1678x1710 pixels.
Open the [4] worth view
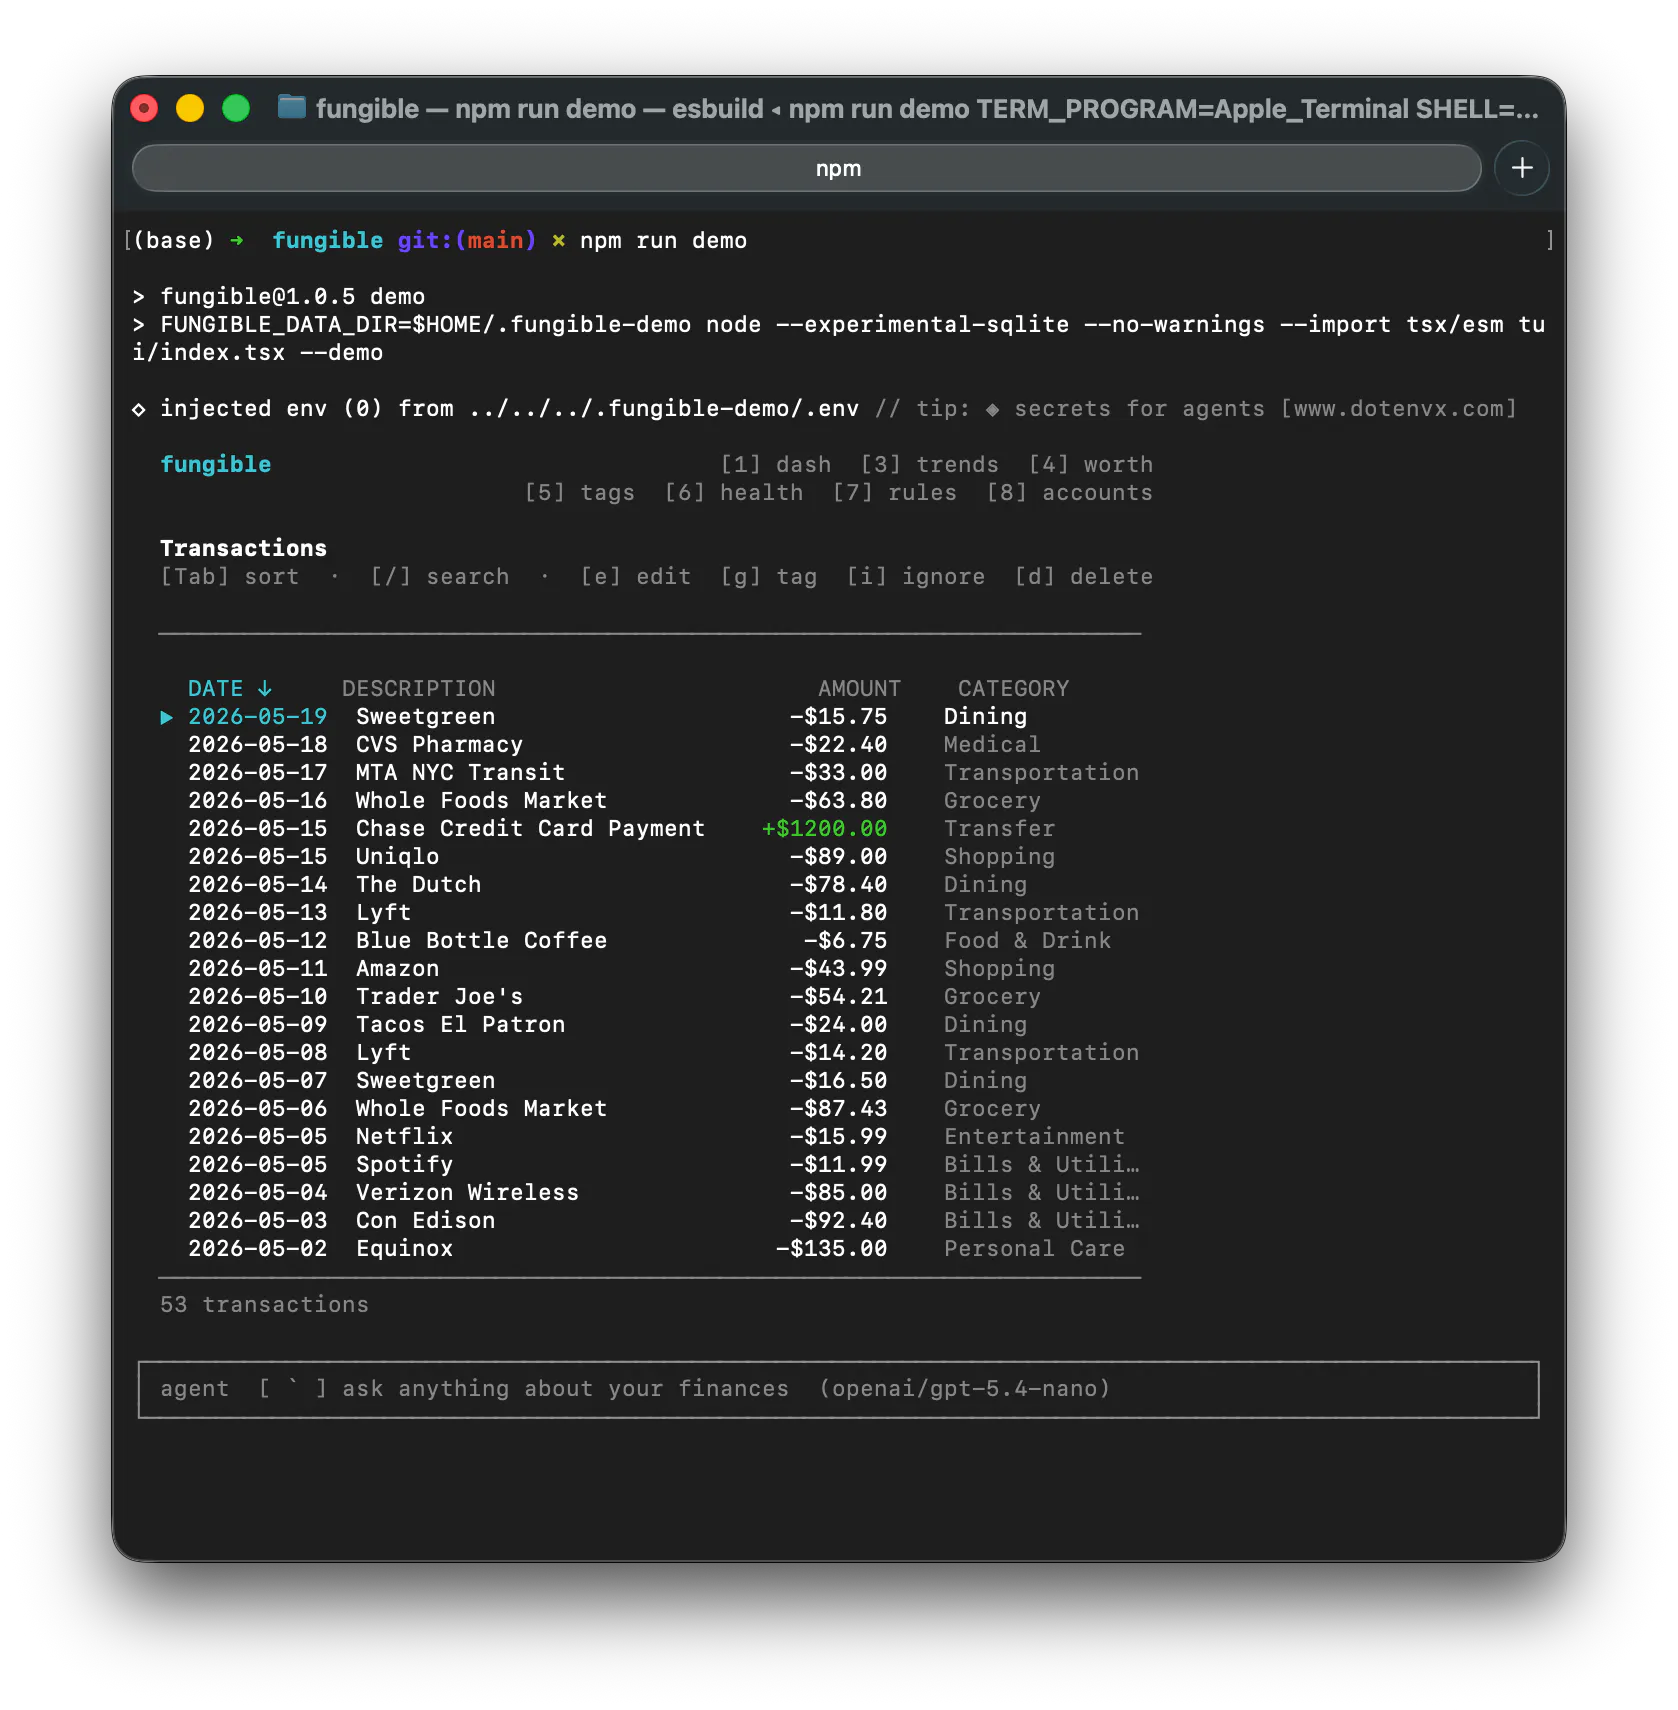[1091, 465]
